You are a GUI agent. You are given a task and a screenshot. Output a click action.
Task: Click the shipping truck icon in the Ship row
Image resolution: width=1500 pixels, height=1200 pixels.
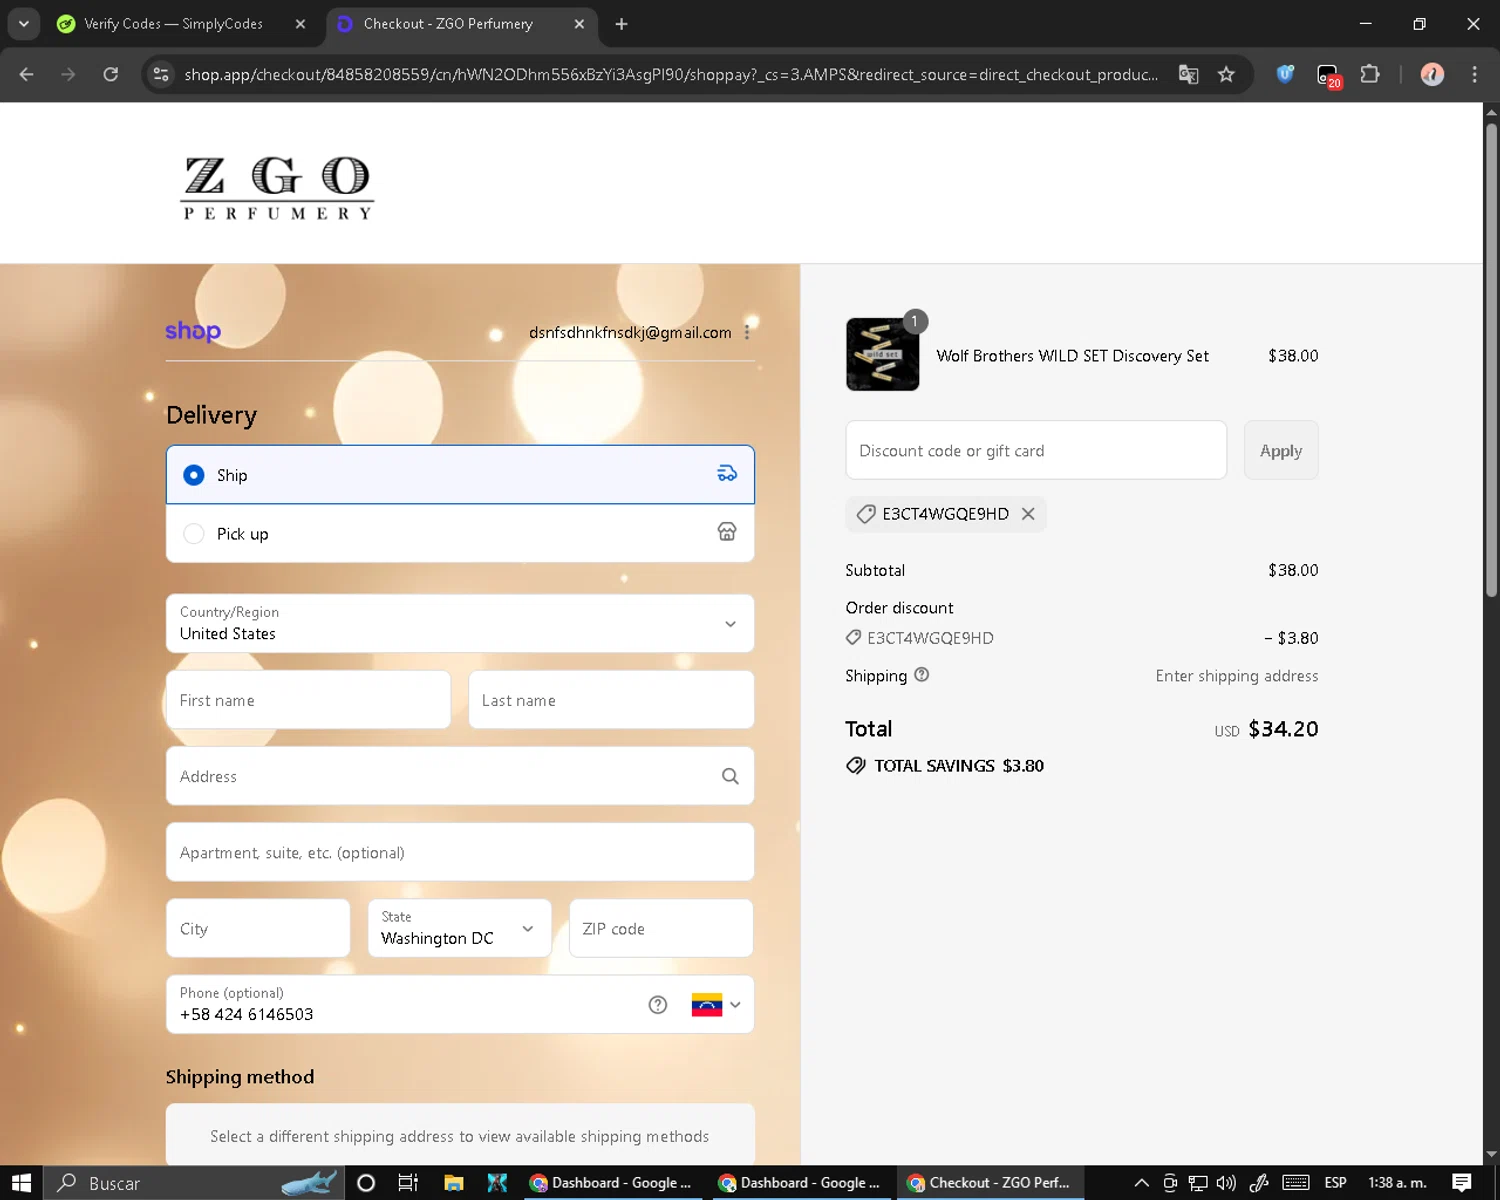coord(727,474)
